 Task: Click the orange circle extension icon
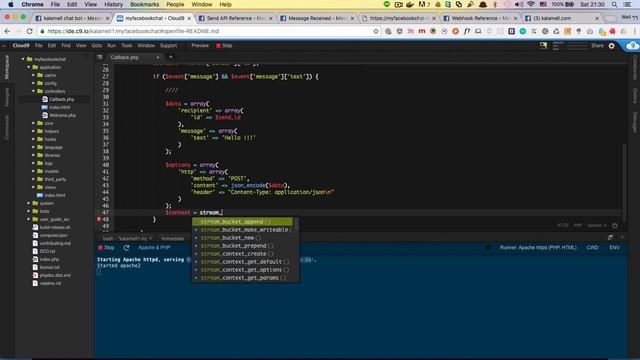pyautogui.click(x=456, y=31)
